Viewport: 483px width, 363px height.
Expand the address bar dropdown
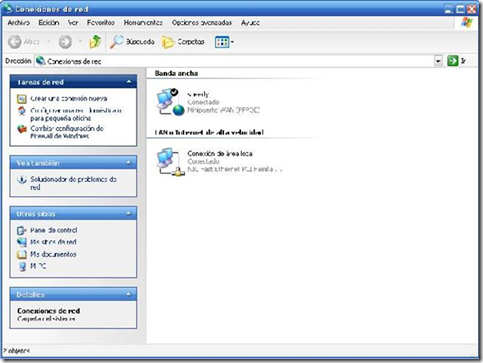(x=438, y=61)
